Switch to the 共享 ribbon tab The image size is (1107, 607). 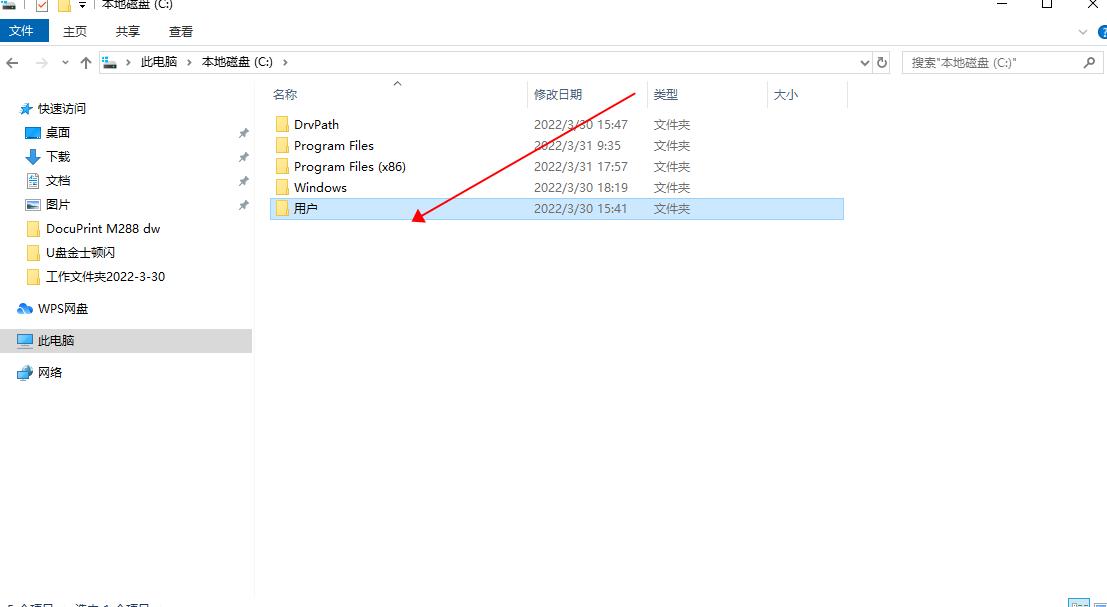click(x=128, y=32)
